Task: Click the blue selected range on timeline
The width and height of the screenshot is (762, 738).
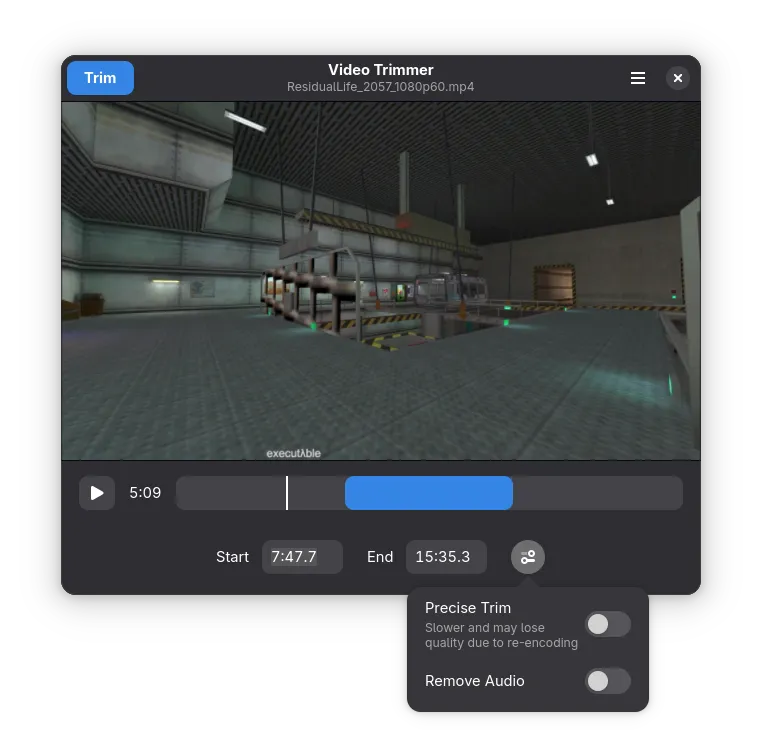Action: pos(429,493)
